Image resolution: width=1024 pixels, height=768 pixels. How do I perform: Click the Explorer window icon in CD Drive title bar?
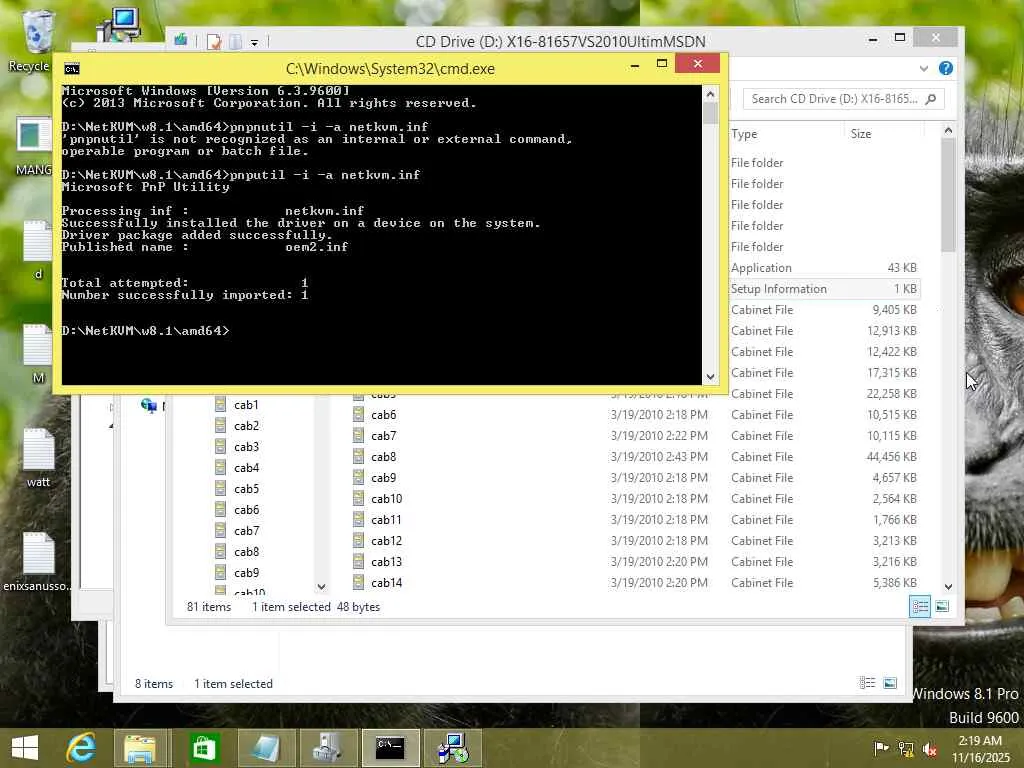181,40
